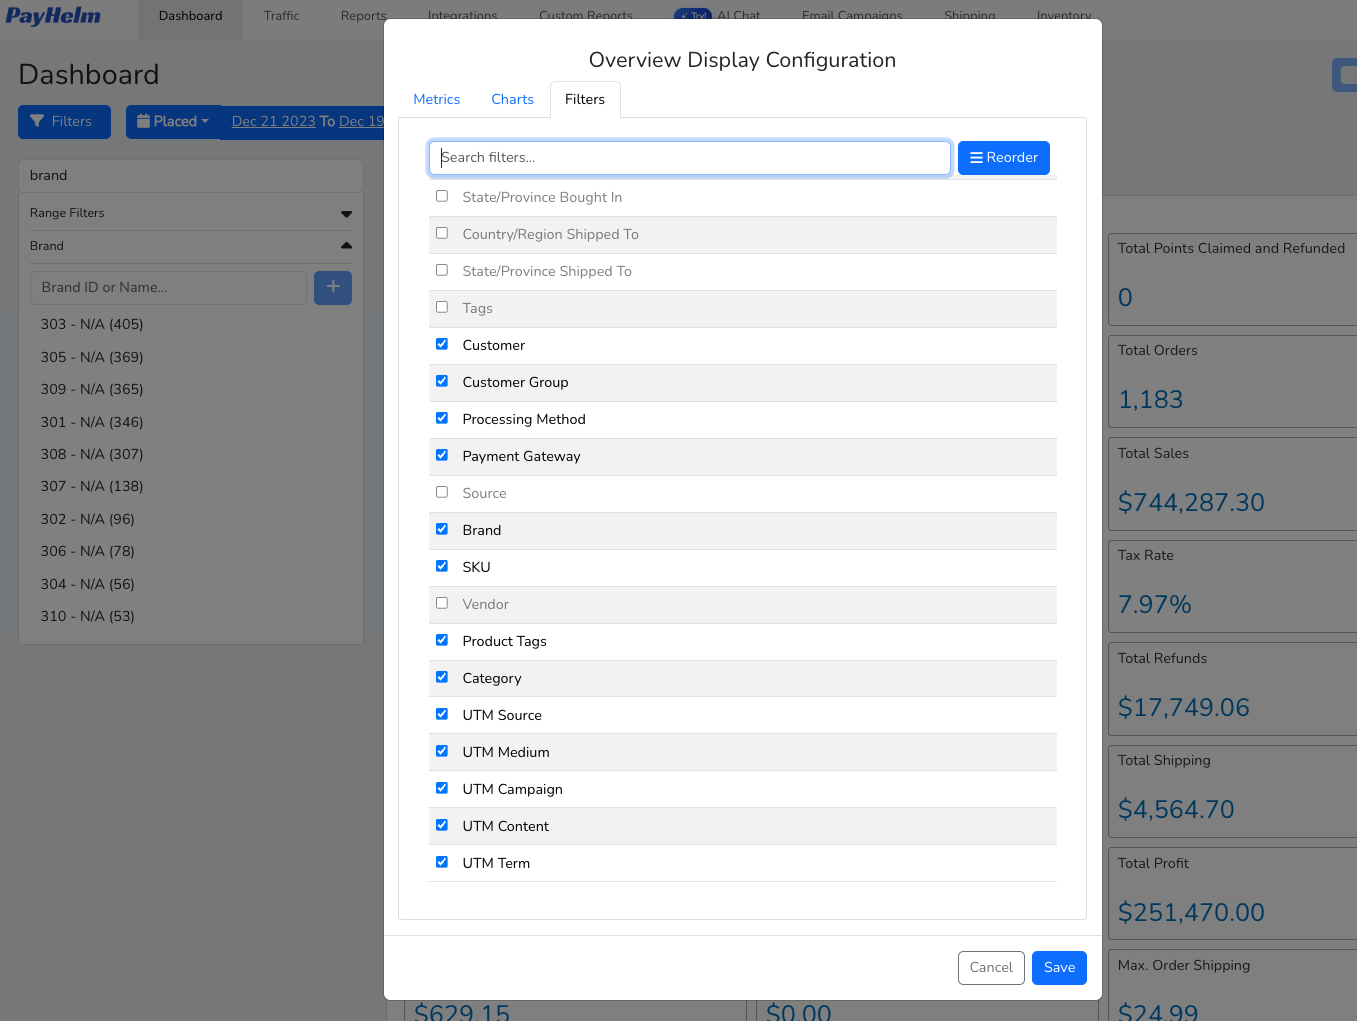Select brand 302 - N/A (96)
Image resolution: width=1357 pixels, height=1021 pixels.
pyautogui.click(x=88, y=519)
